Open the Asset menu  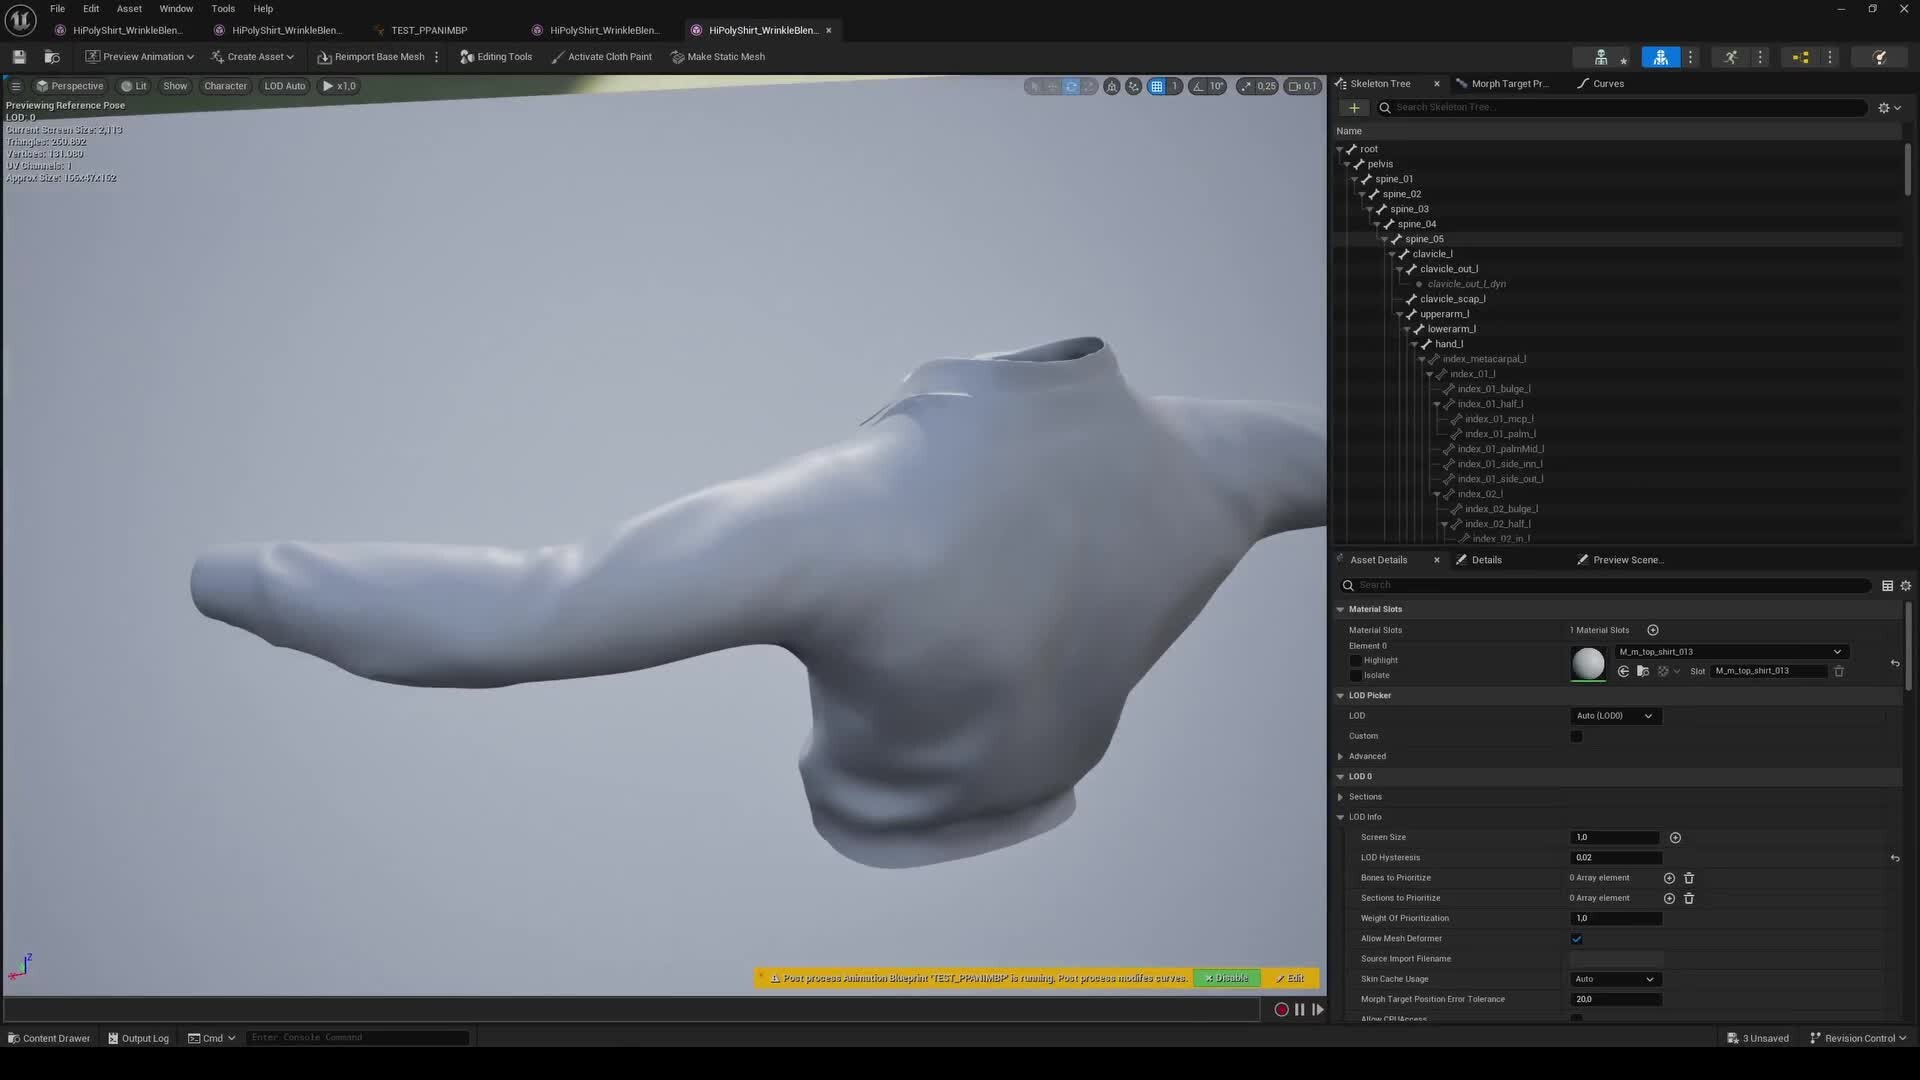[x=129, y=8]
